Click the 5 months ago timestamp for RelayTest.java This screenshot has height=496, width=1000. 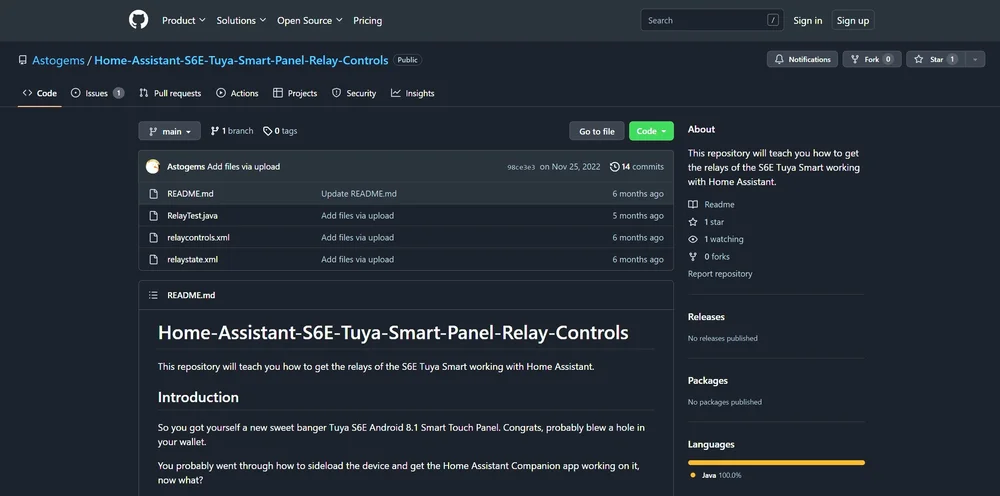[638, 215]
